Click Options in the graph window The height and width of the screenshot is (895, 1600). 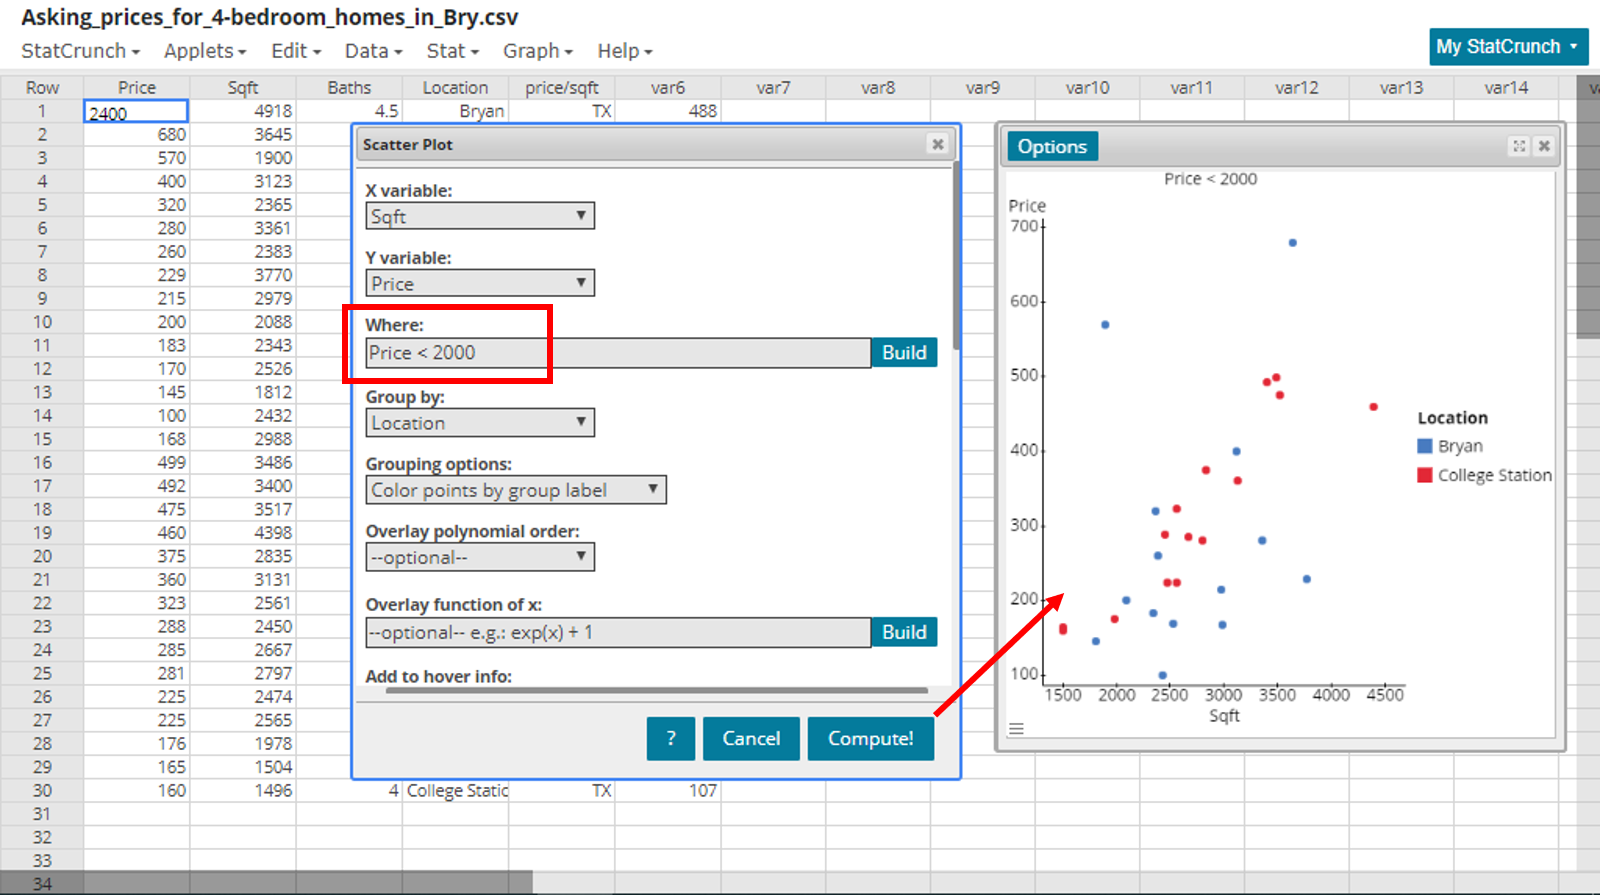1052,147
